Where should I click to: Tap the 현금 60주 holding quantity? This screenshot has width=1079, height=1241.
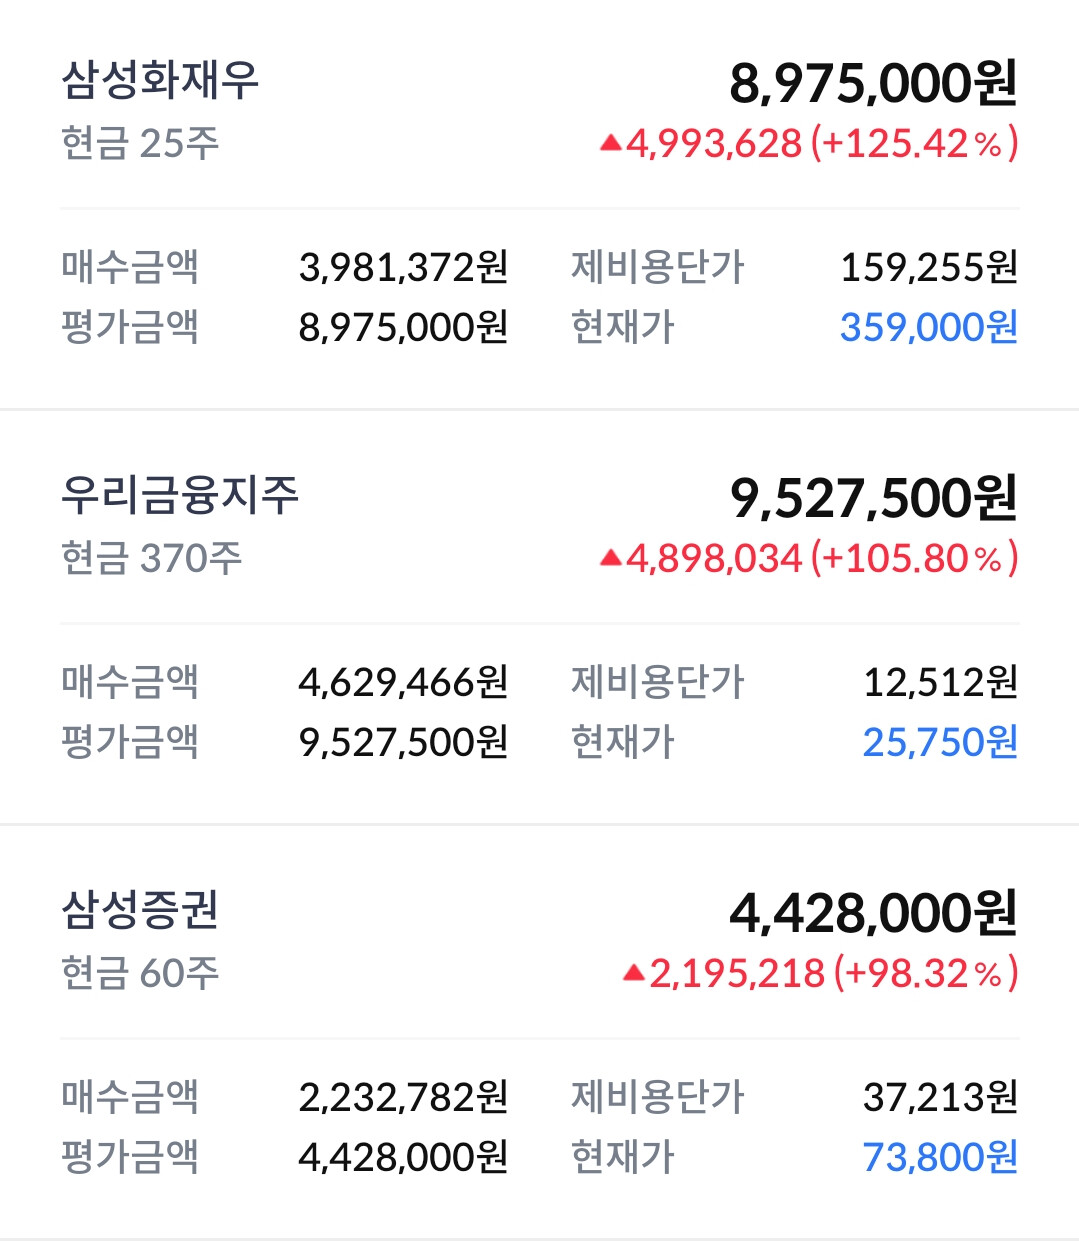(140, 973)
